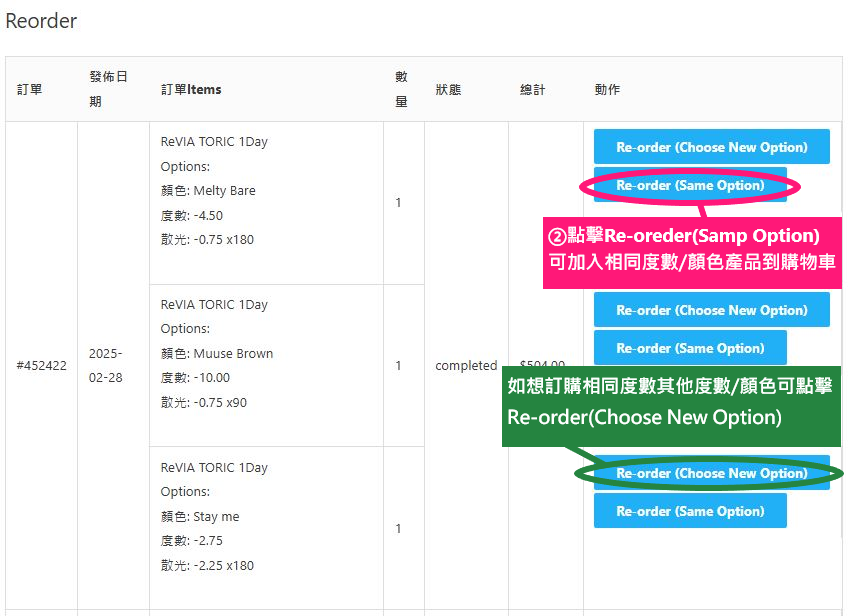This screenshot has height=616, width=852.
Task: Click "ReVIA TORIC 1Day" above Melty Bare
Action: coord(214,142)
